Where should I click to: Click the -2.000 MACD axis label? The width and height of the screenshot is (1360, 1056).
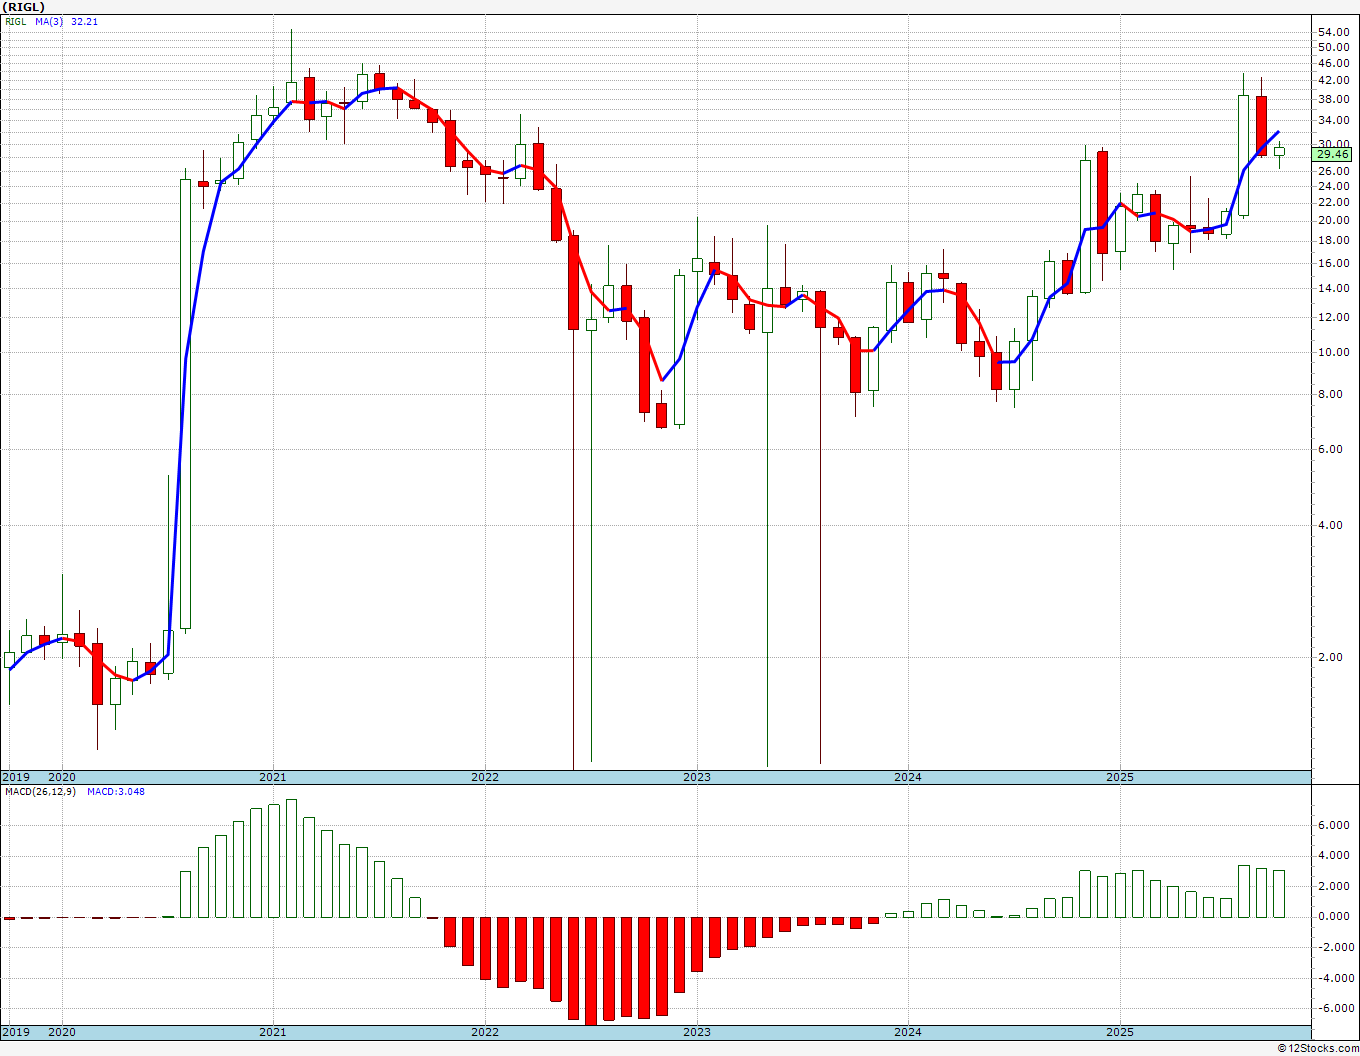click(1334, 947)
